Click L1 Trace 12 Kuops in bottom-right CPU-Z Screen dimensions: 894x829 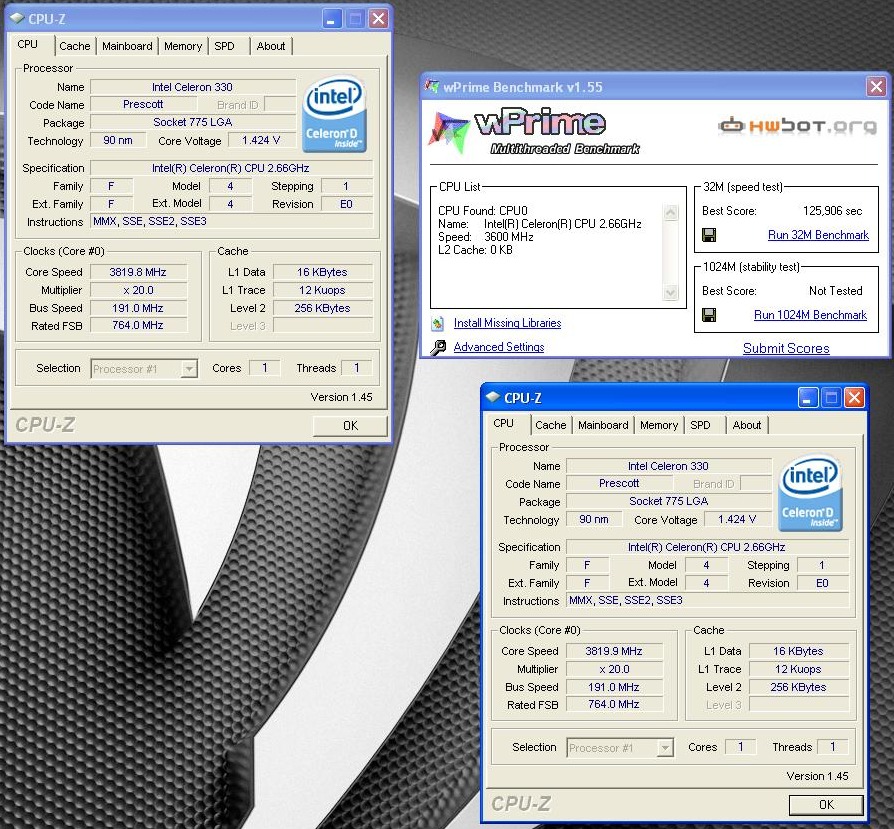click(799, 669)
